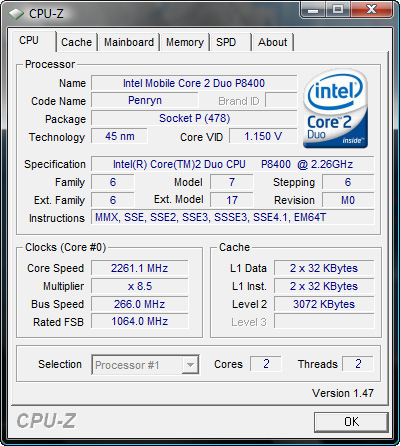This screenshot has height=446, width=400.
Task: Click the Core VID value '1.150 V'
Action: coord(263,136)
